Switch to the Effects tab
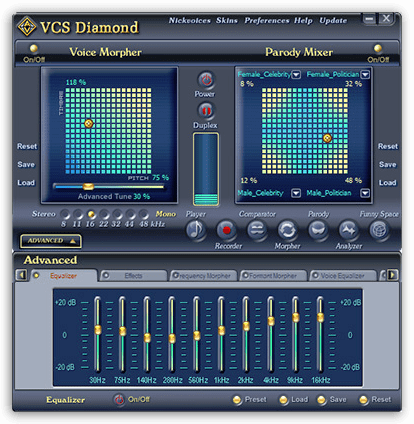The height and width of the screenshot is (424, 414). click(x=133, y=276)
